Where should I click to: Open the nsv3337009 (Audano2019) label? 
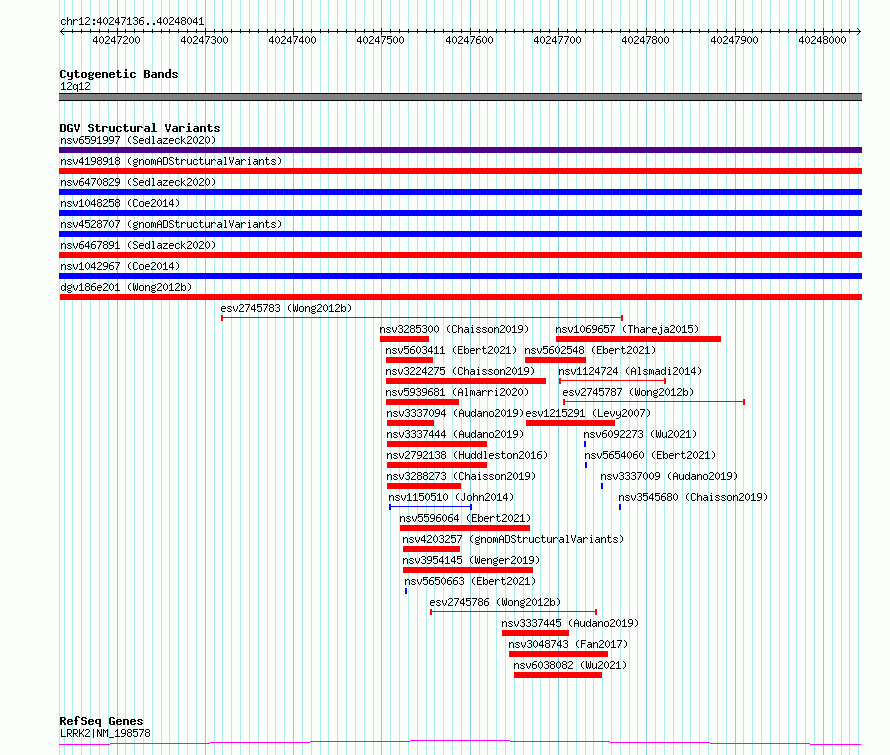point(669,476)
